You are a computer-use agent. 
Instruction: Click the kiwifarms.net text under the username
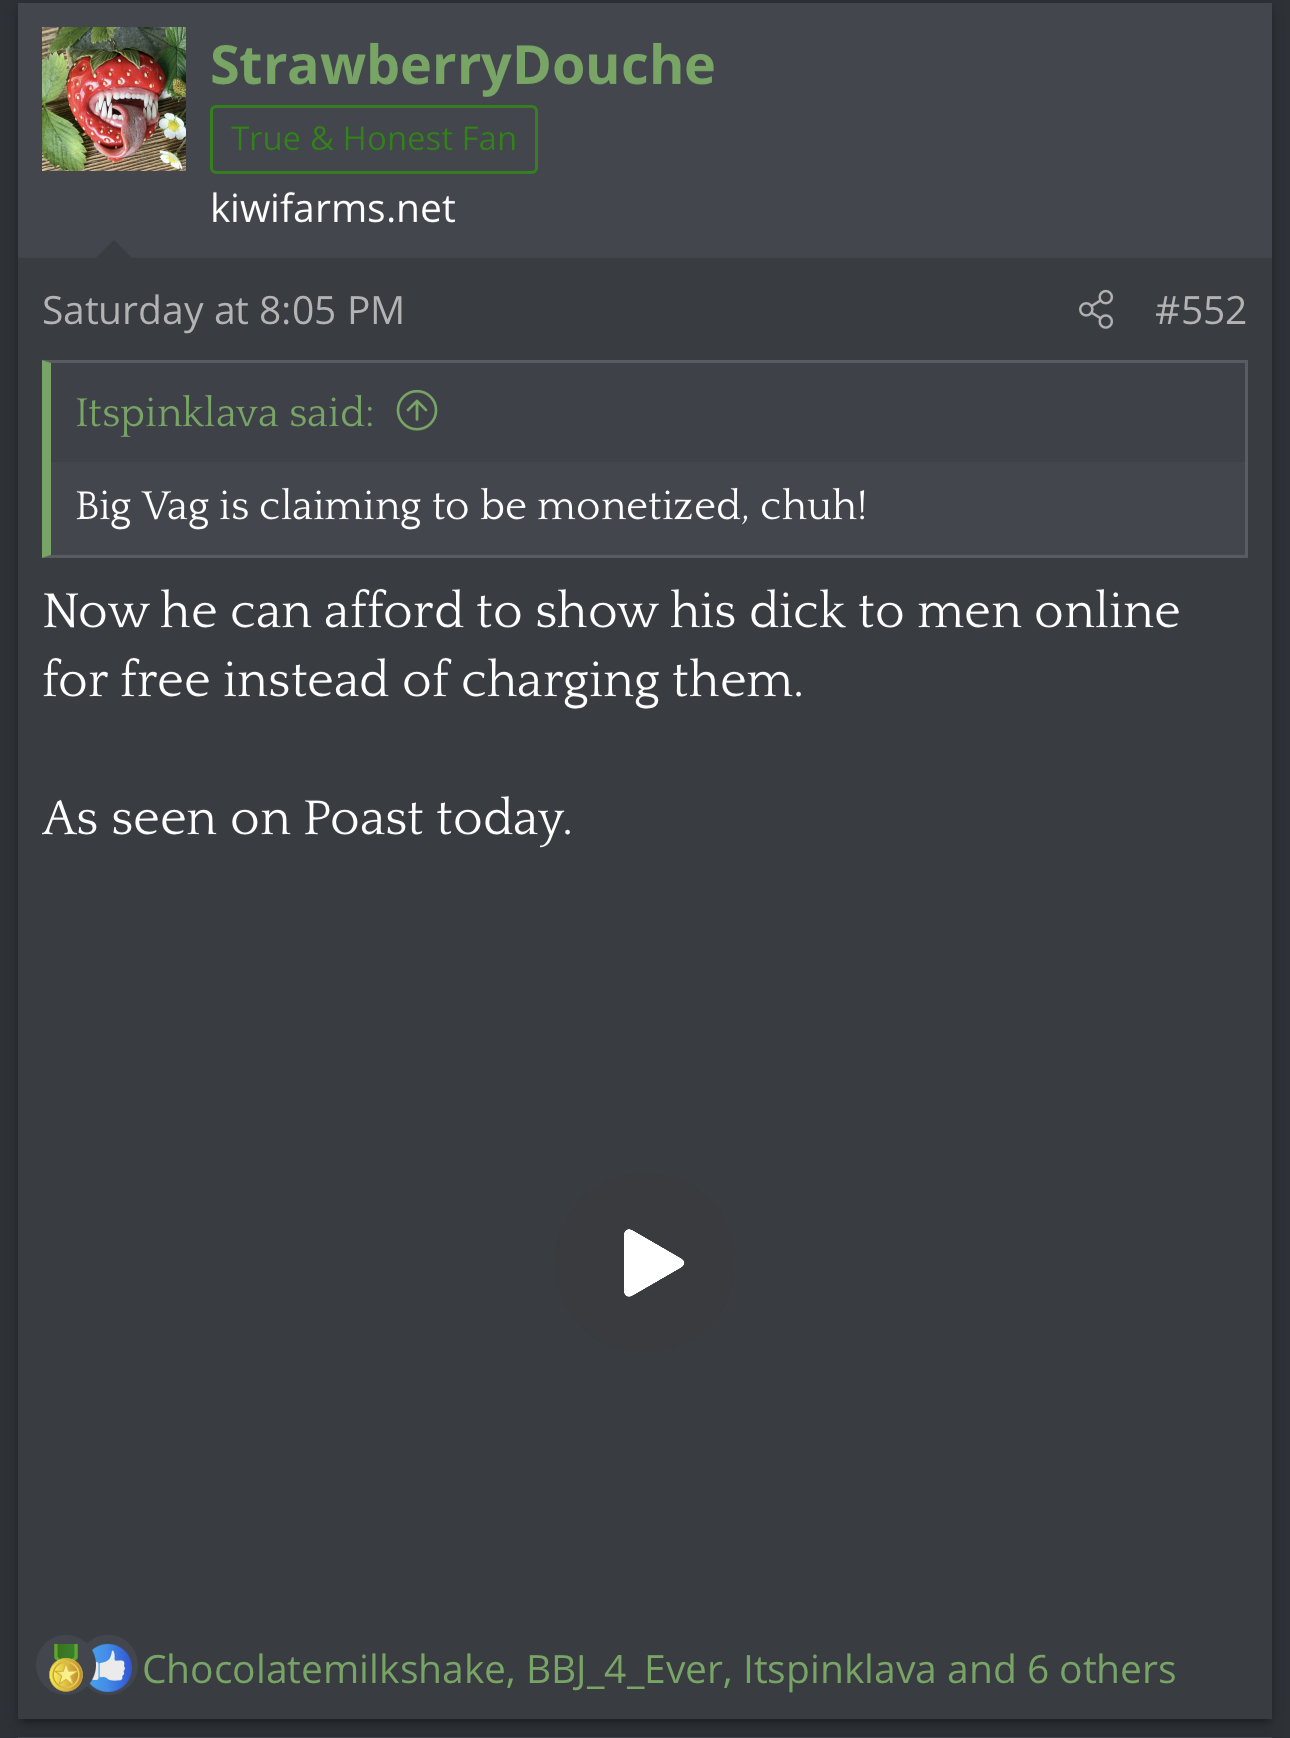pos(333,208)
